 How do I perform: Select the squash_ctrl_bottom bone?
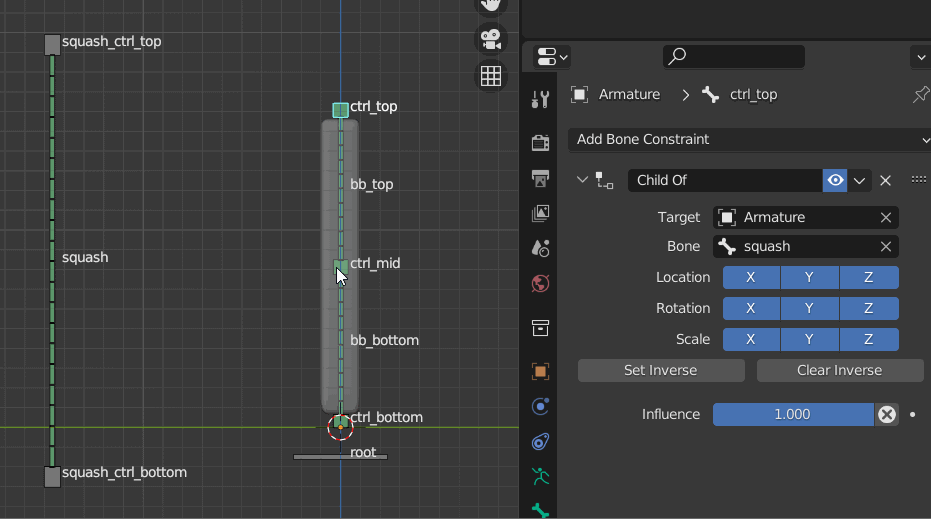coord(52,476)
